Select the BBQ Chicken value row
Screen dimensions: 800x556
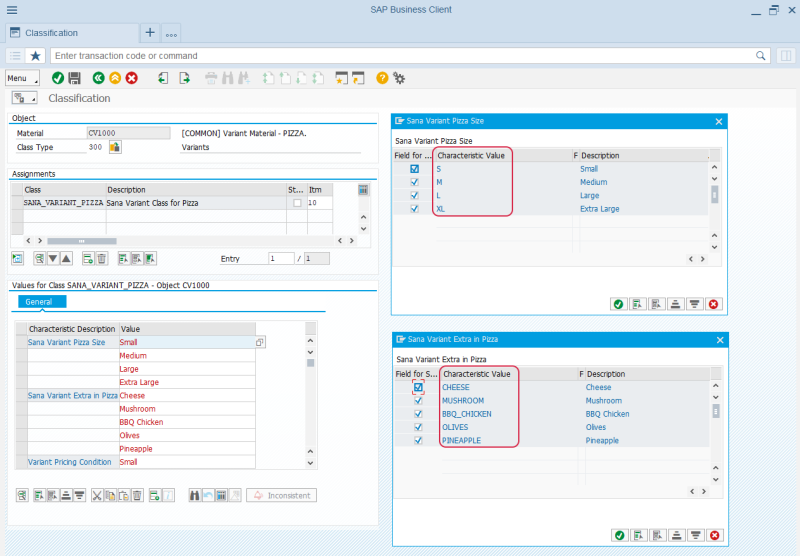(x=187, y=422)
